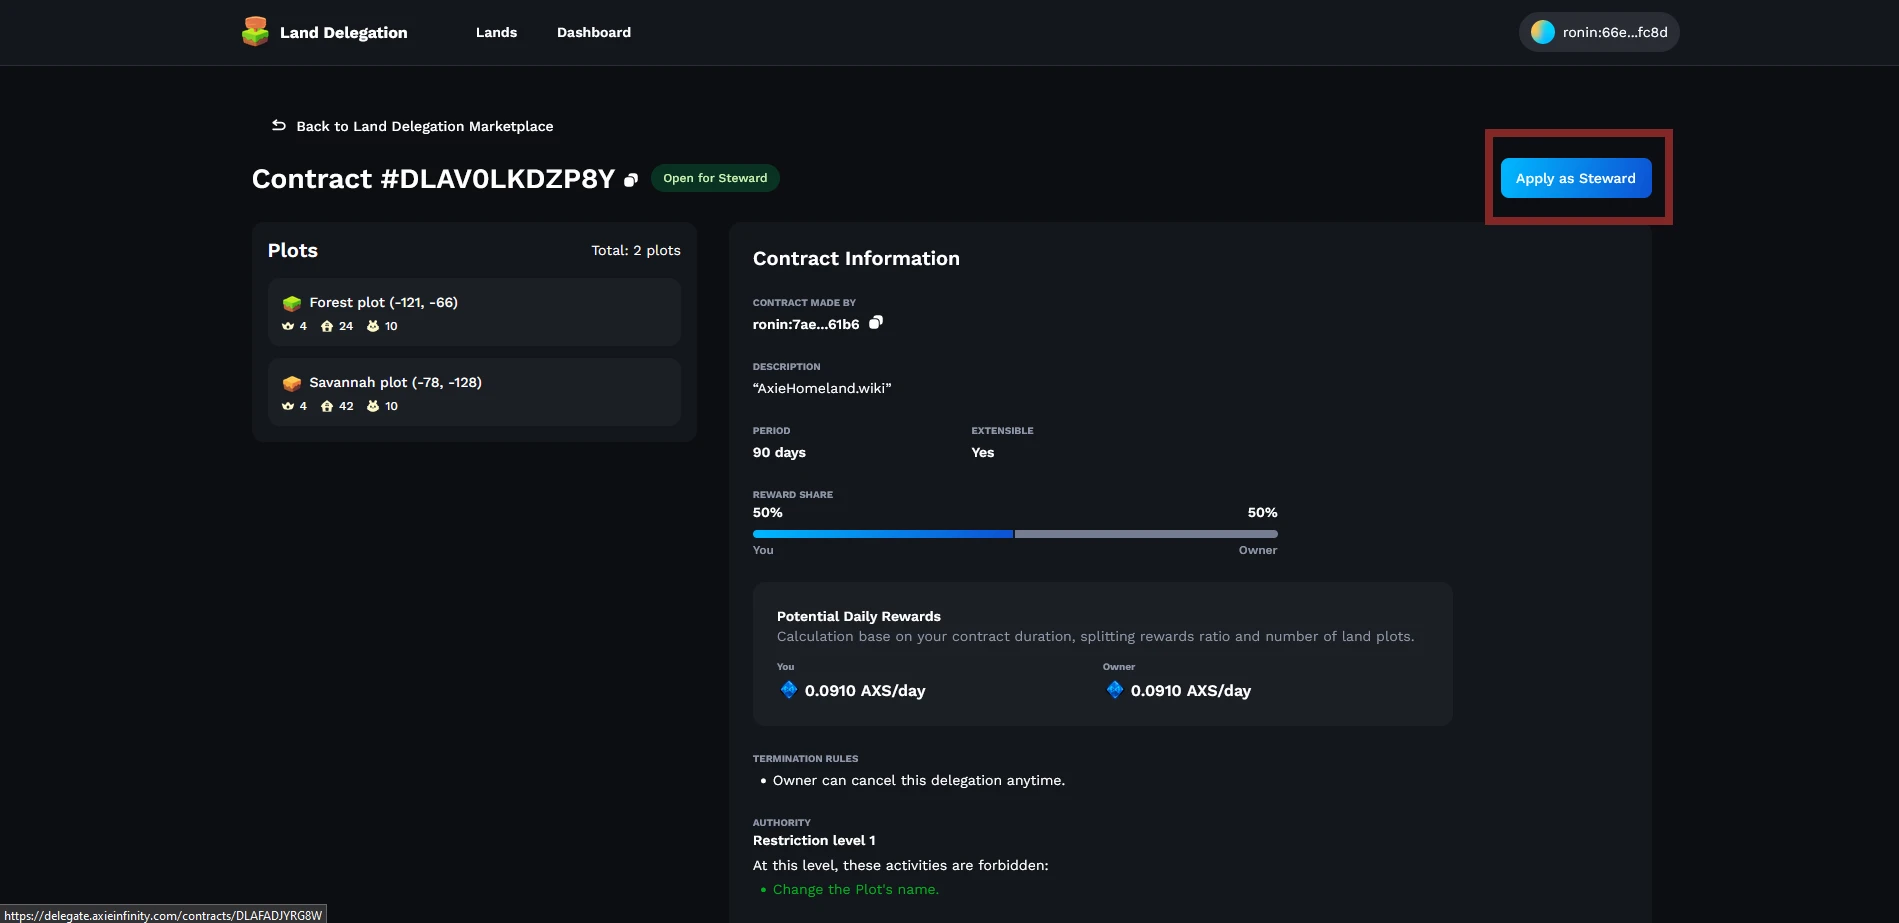Click the wallet avatar circle icon
The width and height of the screenshot is (1899, 923).
[1543, 32]
